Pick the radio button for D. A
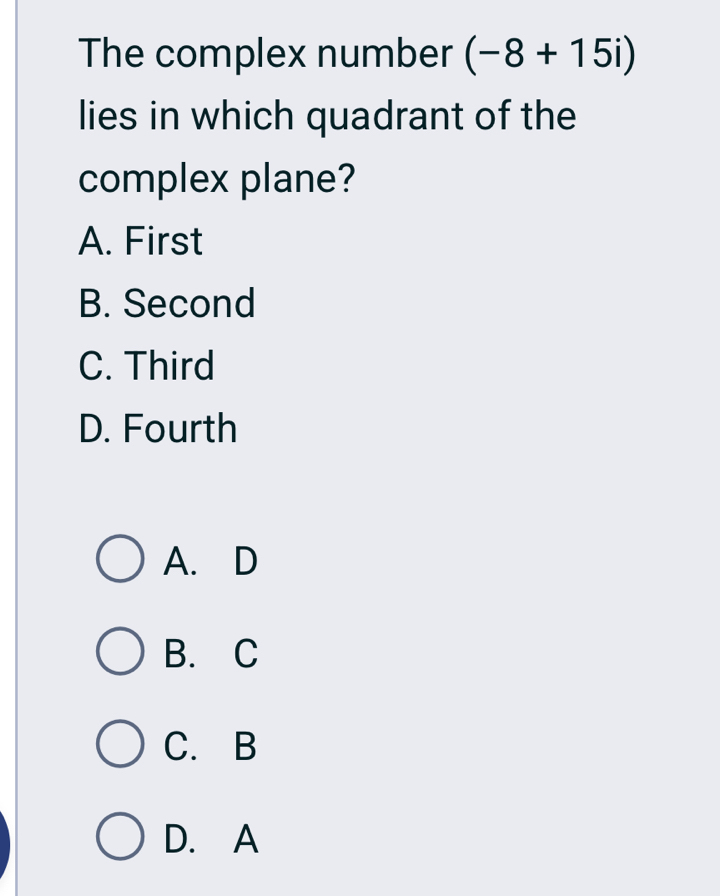Viewport: 720px width, 896px height. (120, 838)
